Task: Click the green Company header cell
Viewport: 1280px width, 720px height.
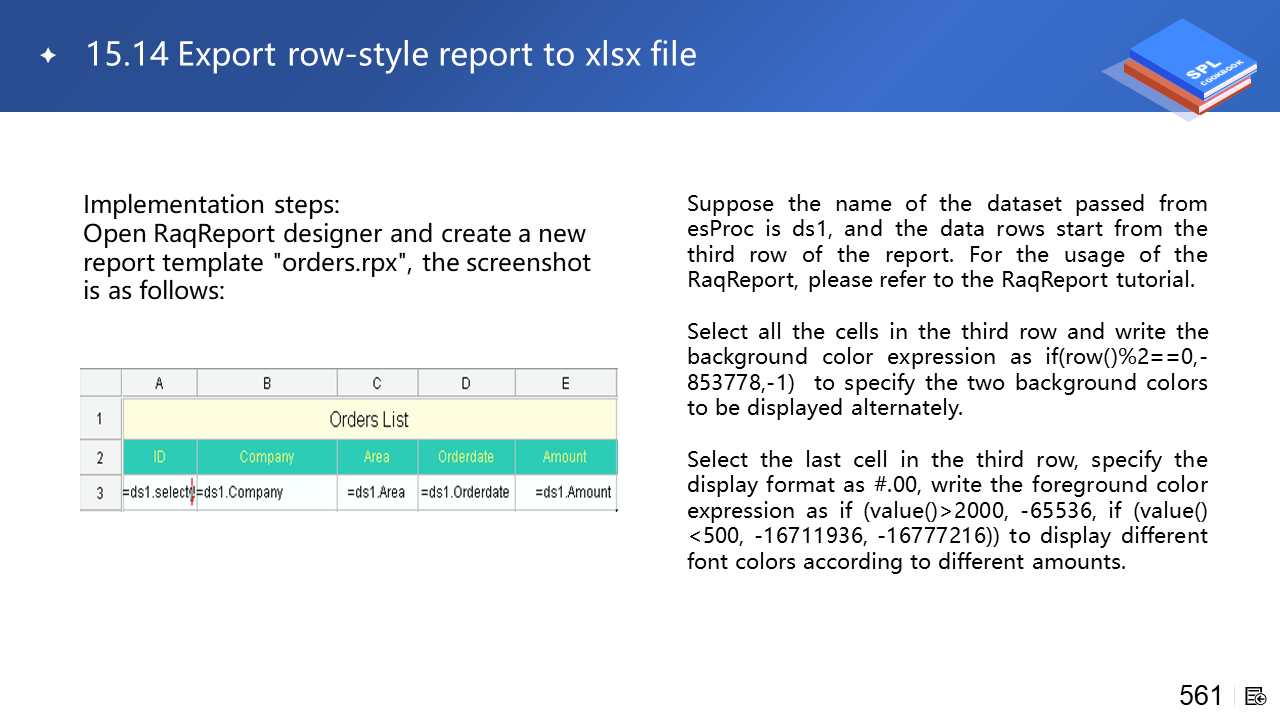Action: pyautogui.click(x=267, y=457)
